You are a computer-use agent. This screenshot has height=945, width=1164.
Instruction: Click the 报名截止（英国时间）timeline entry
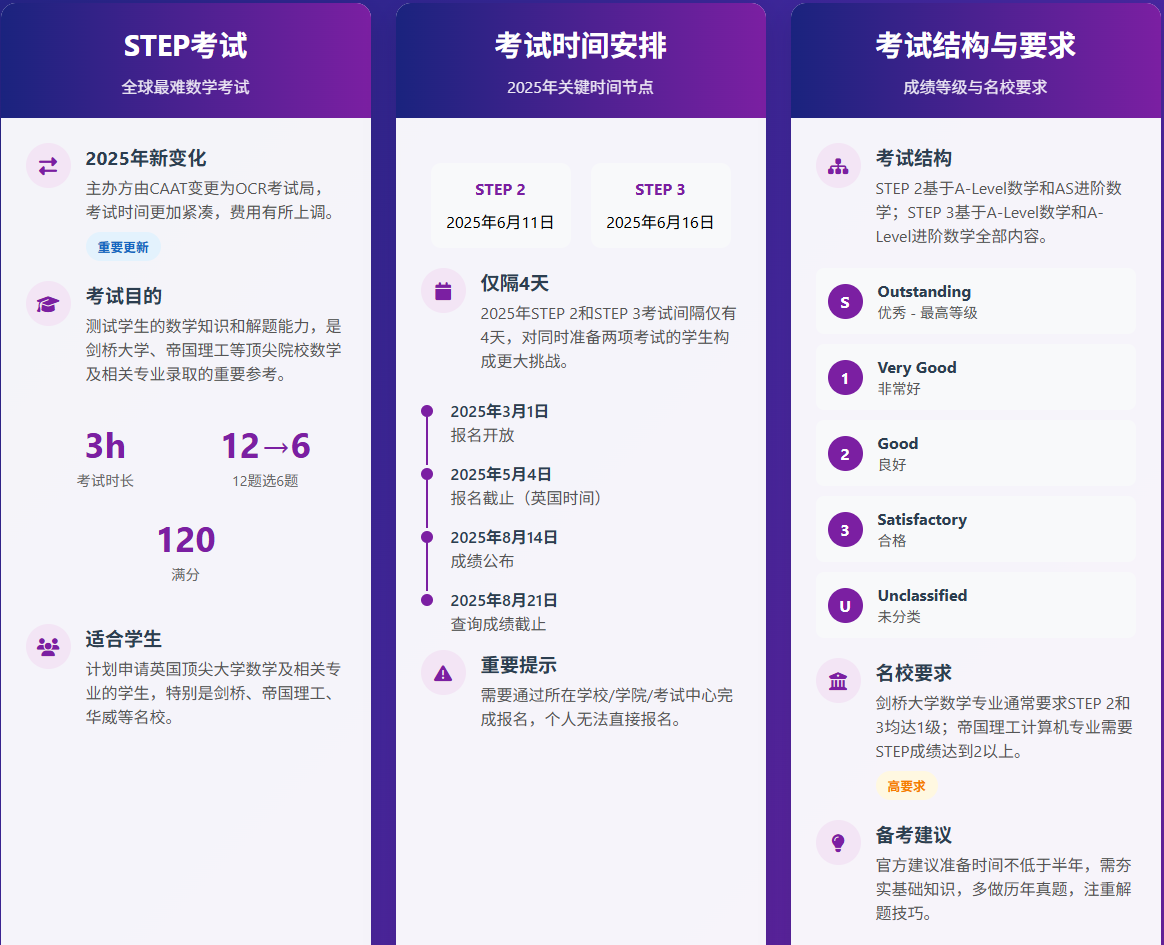(x=527, y=498)
